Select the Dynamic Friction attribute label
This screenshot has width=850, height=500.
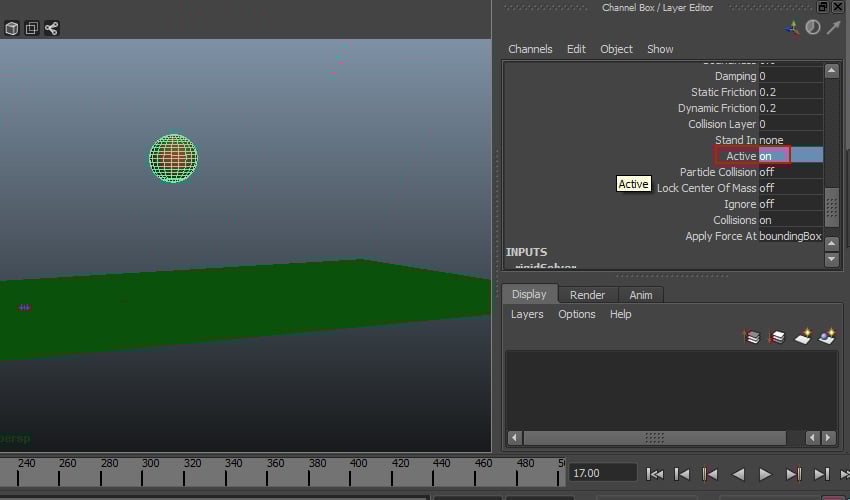click(x=717, y=108)
